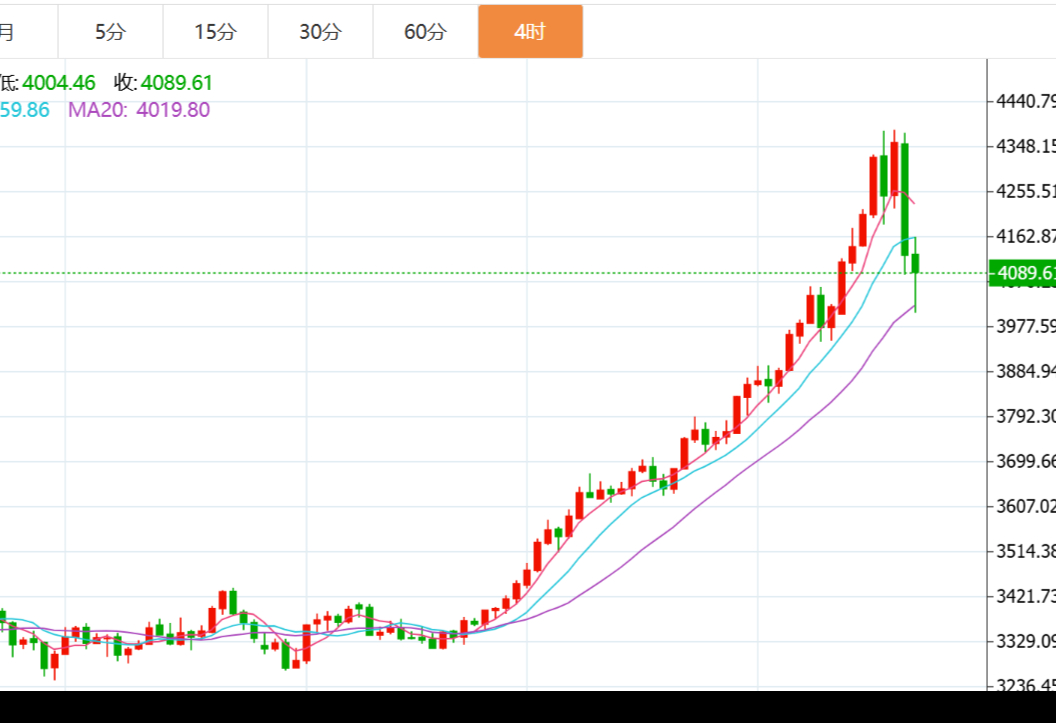Click the green current price tag on axis

pyautogui.click(x=1022, y=273)
